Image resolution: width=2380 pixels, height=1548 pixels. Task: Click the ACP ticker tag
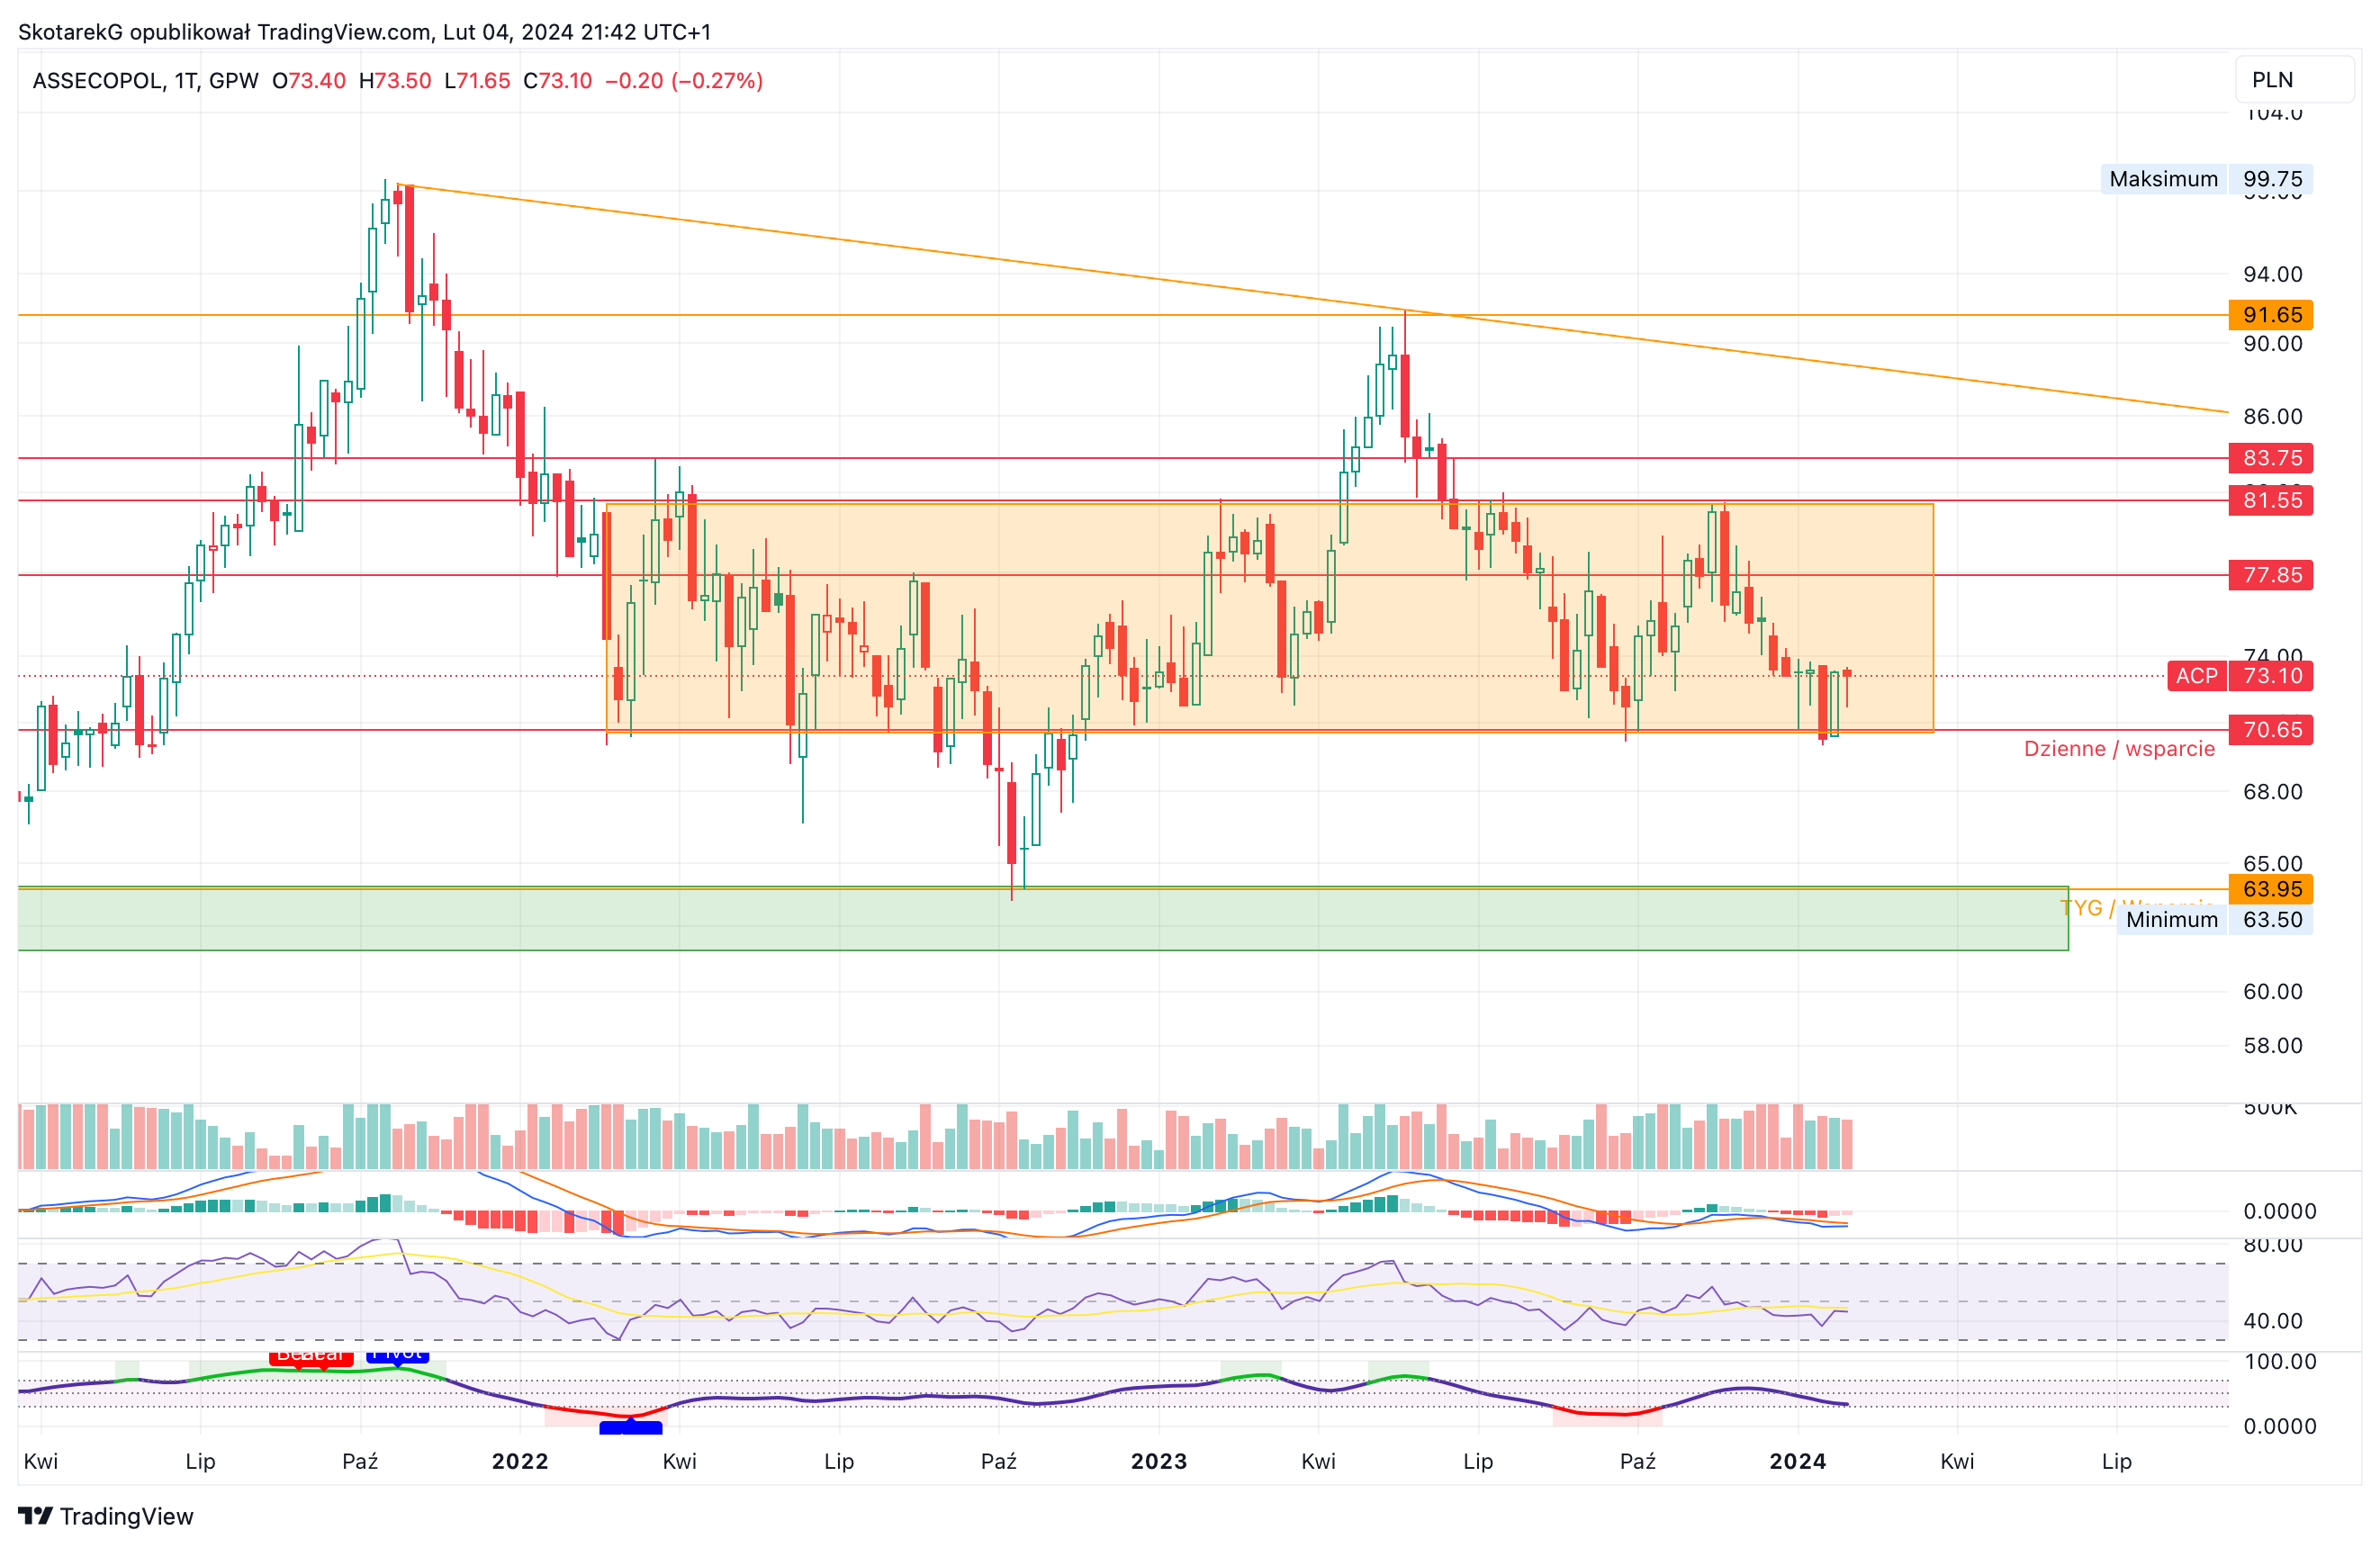(2197, 676)
